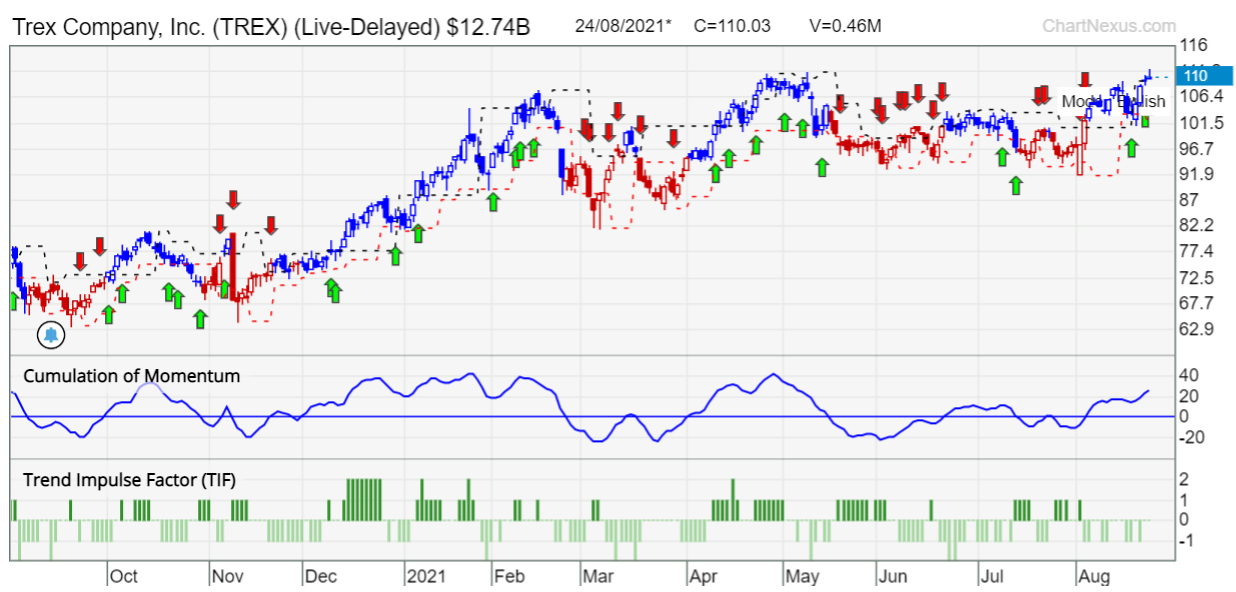
Task: Click the 106.4 price axis label
Action: (1201, 97)
